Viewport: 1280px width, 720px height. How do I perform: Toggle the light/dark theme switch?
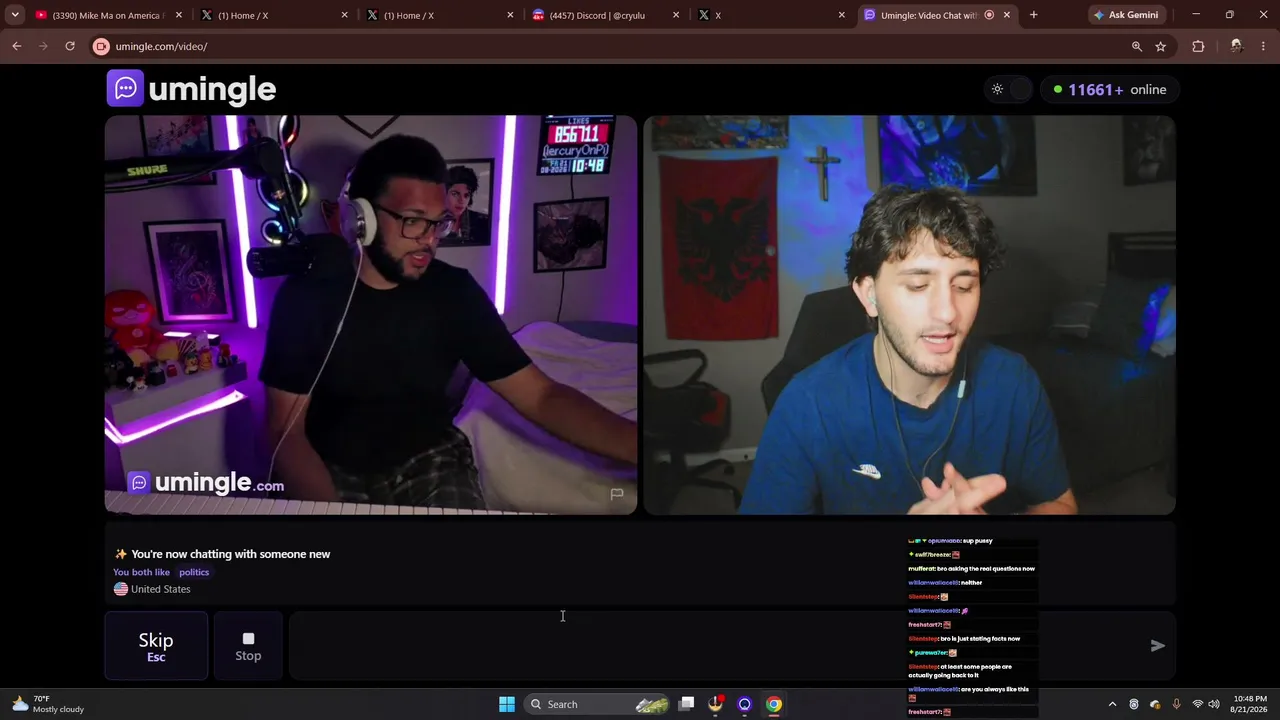click(1009, 89)
